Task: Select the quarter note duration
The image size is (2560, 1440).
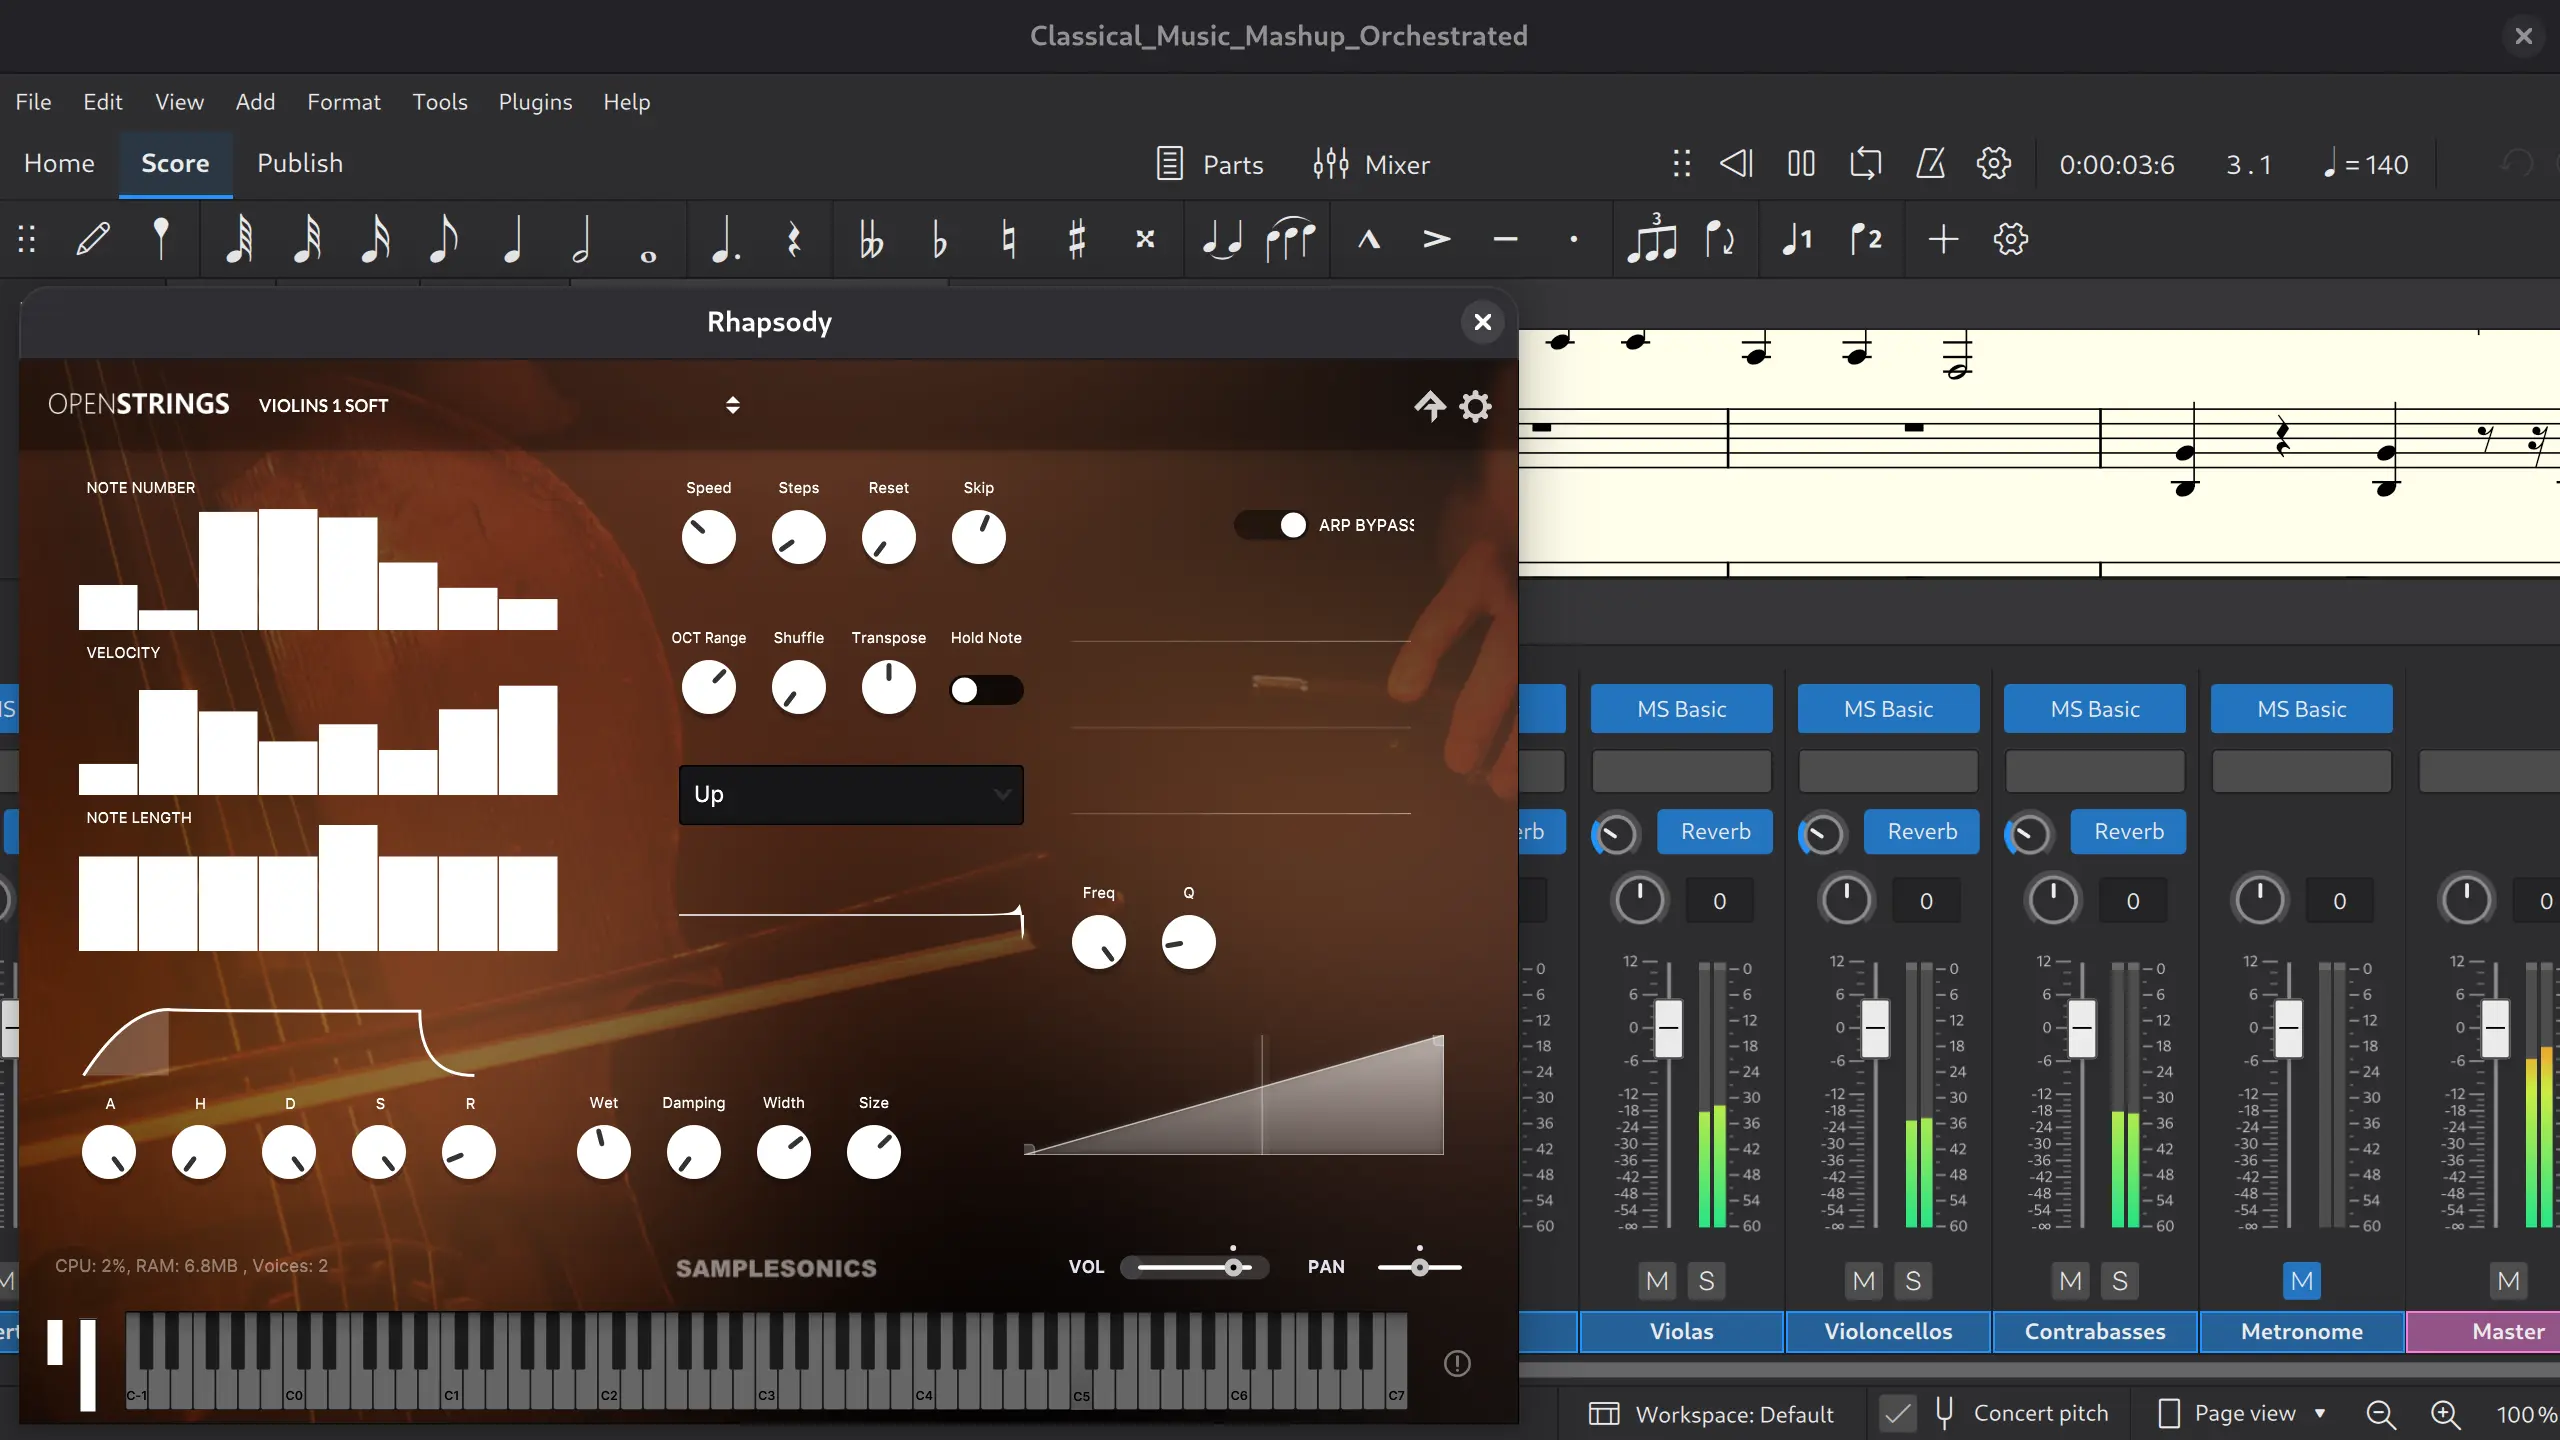Action: (512, 240)
